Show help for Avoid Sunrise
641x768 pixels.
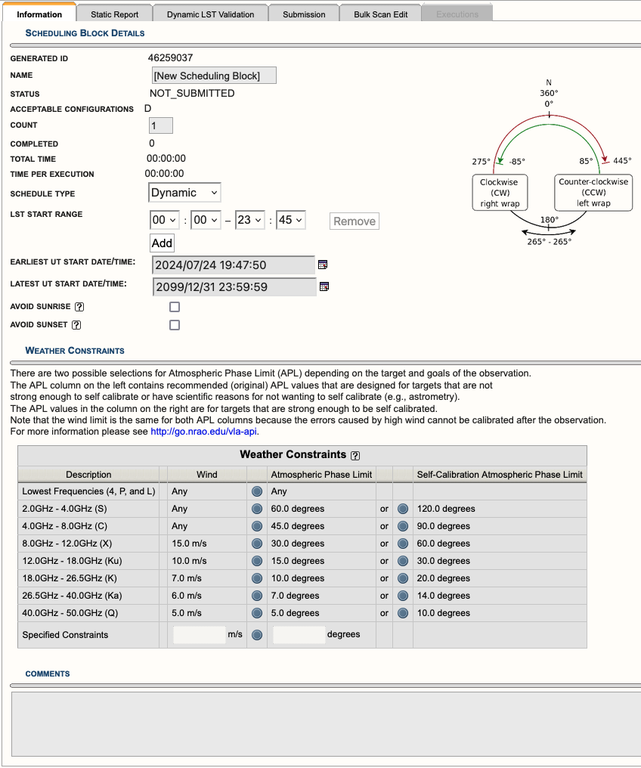point(79,307)
